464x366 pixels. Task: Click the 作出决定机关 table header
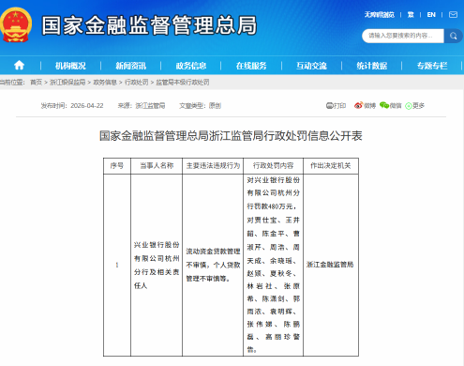(x=331, y=166)
